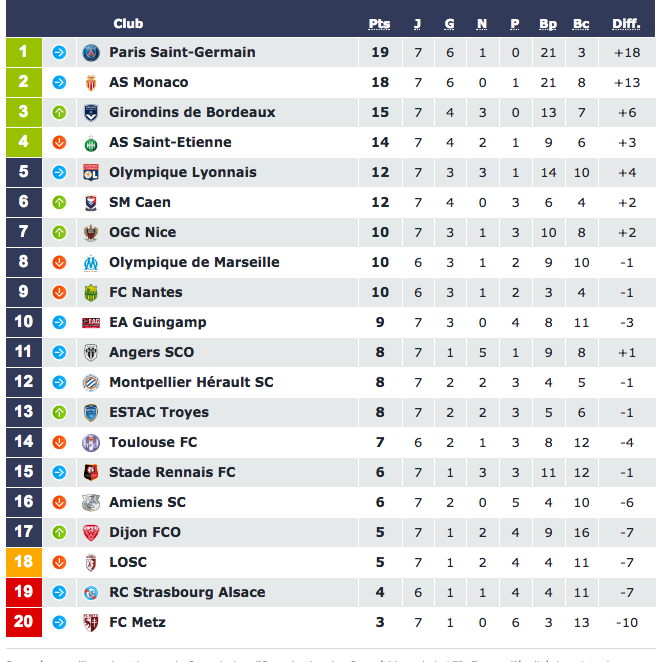Sort by the Pts column header
Screen dimensions: 660x662
click(x=379, y=24)
